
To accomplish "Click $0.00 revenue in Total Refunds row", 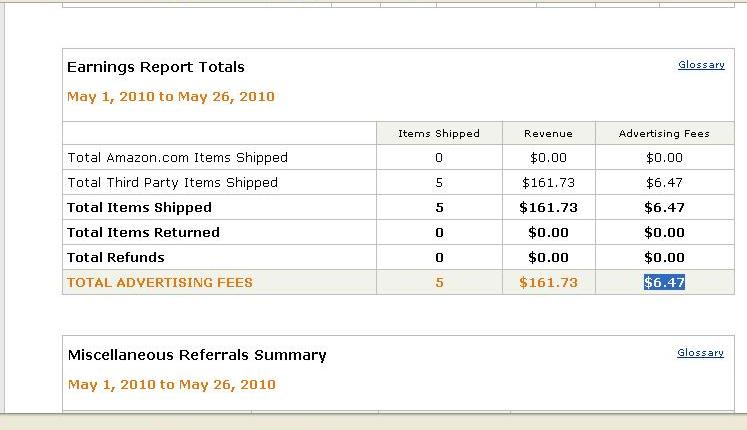I will coord(548,258).
